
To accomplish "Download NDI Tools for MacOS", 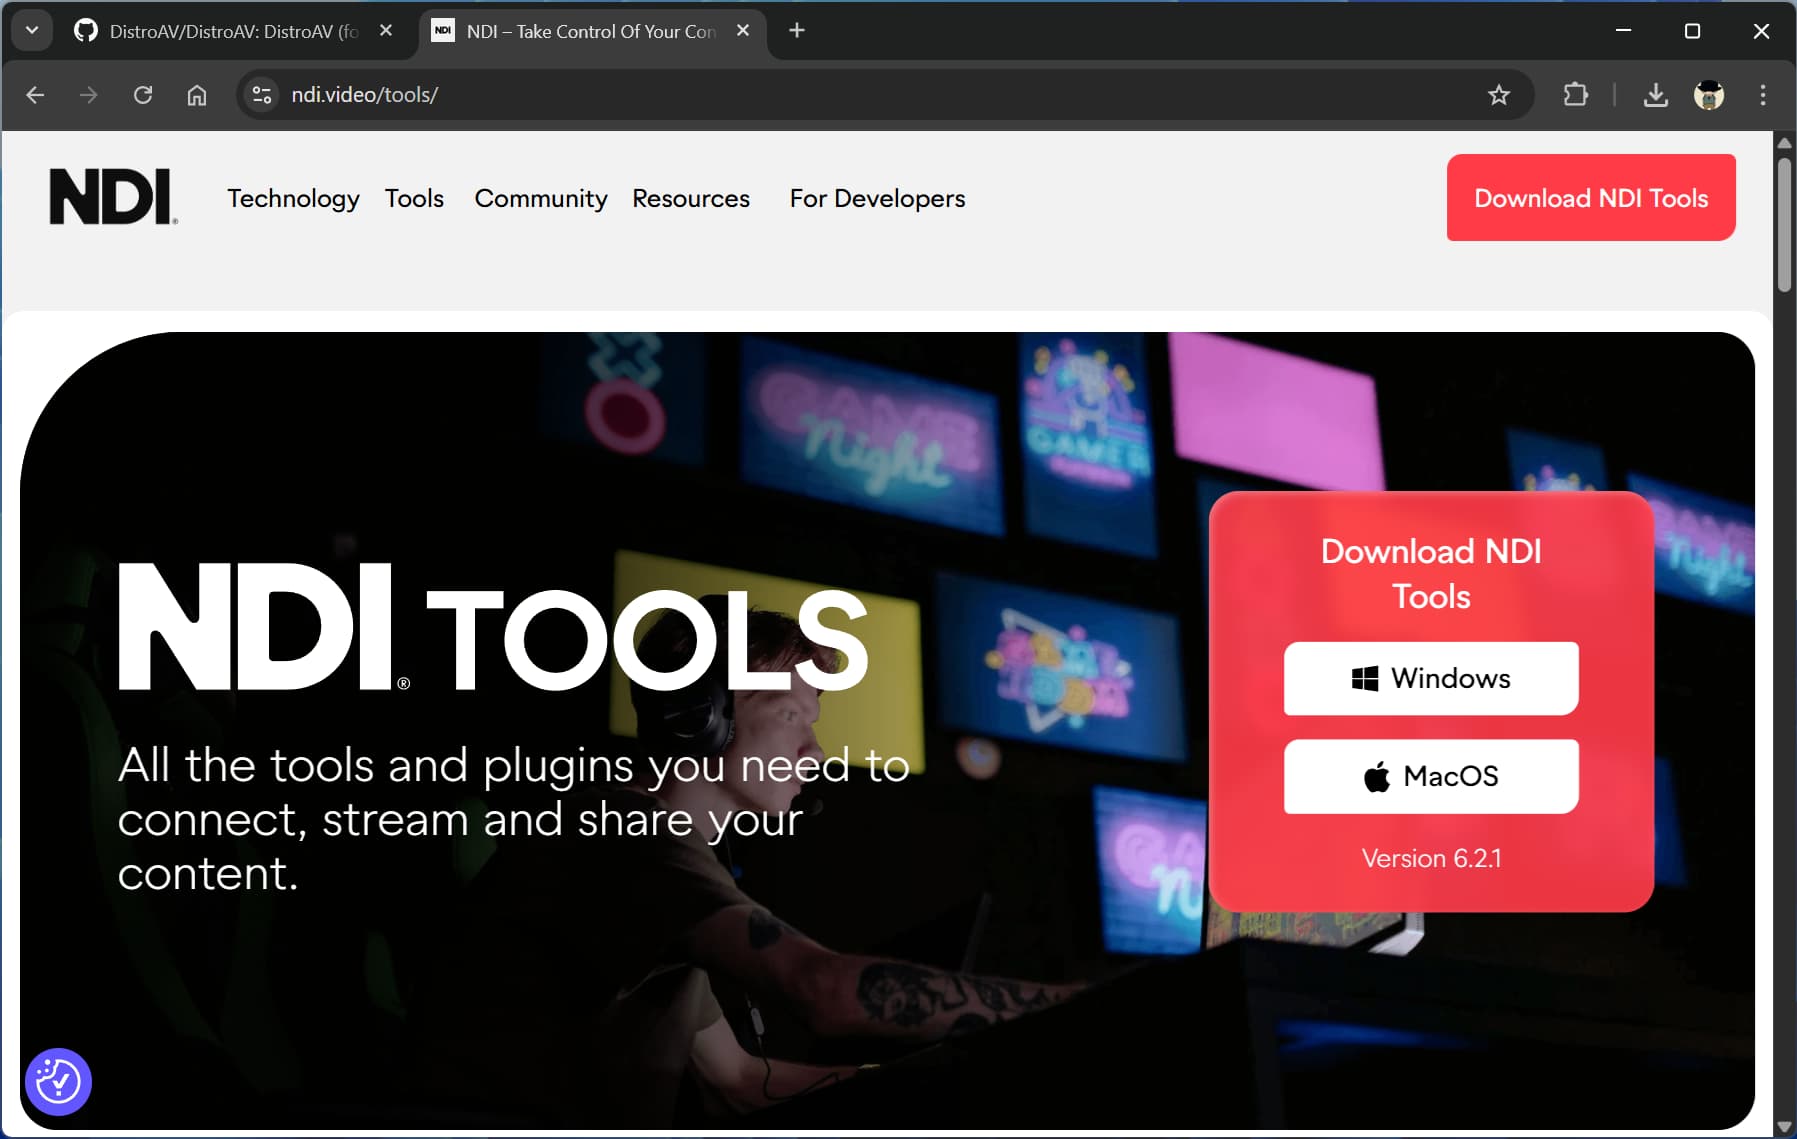I will 1430,776.
